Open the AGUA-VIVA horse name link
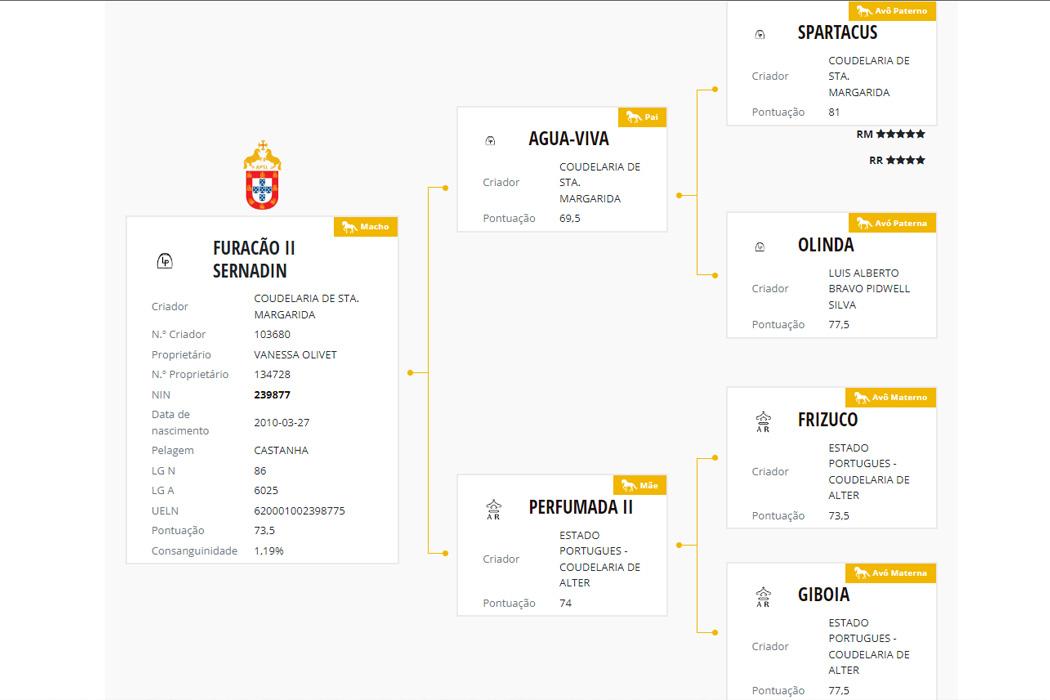This screenshot has width=1050, height=700. click(569, 139)
